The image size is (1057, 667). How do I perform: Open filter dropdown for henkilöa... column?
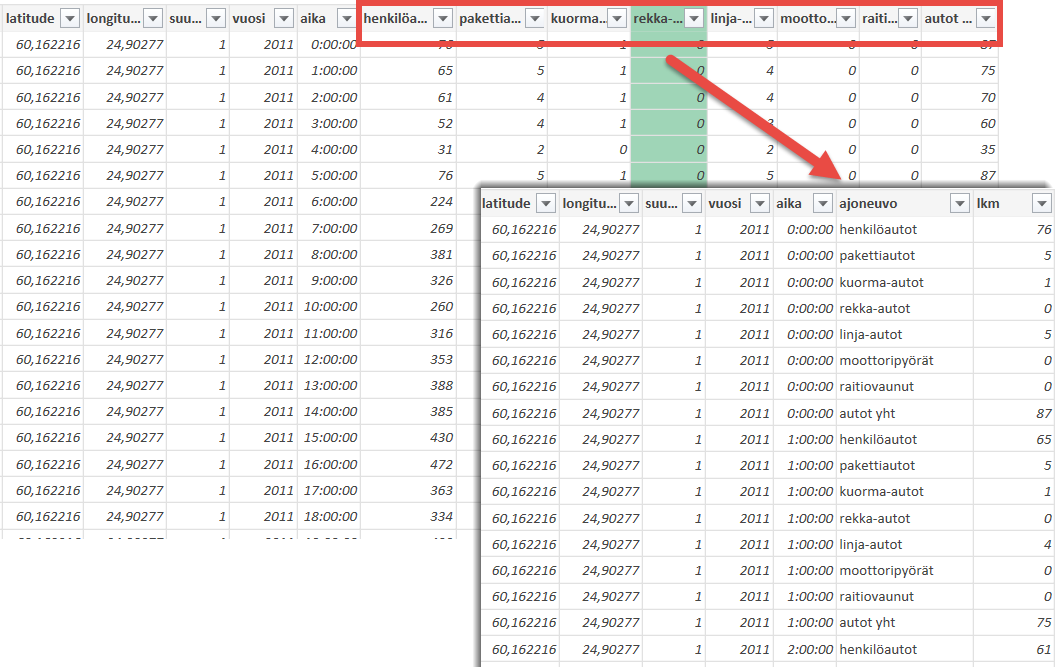440,18
